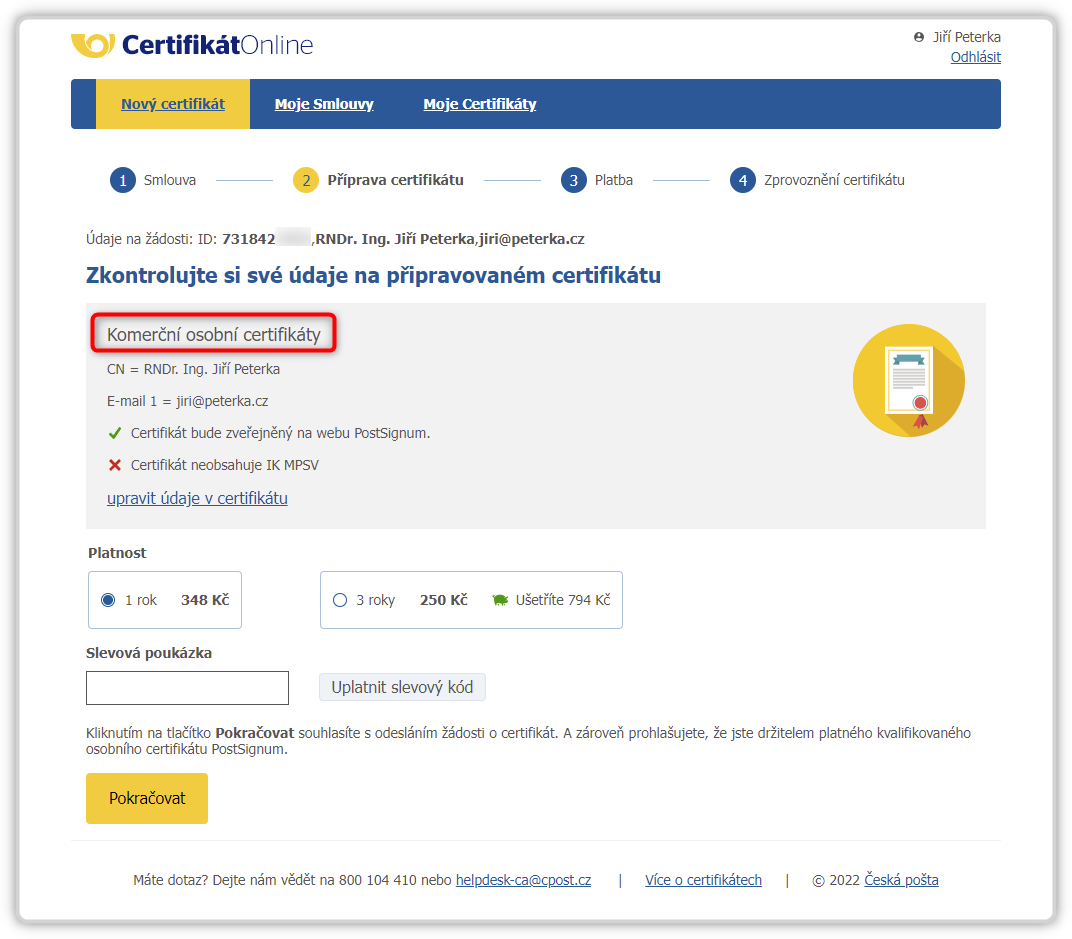Click the Jiří Peterka user name
This screenshot has height=939, width=1072.
[967, 37]
